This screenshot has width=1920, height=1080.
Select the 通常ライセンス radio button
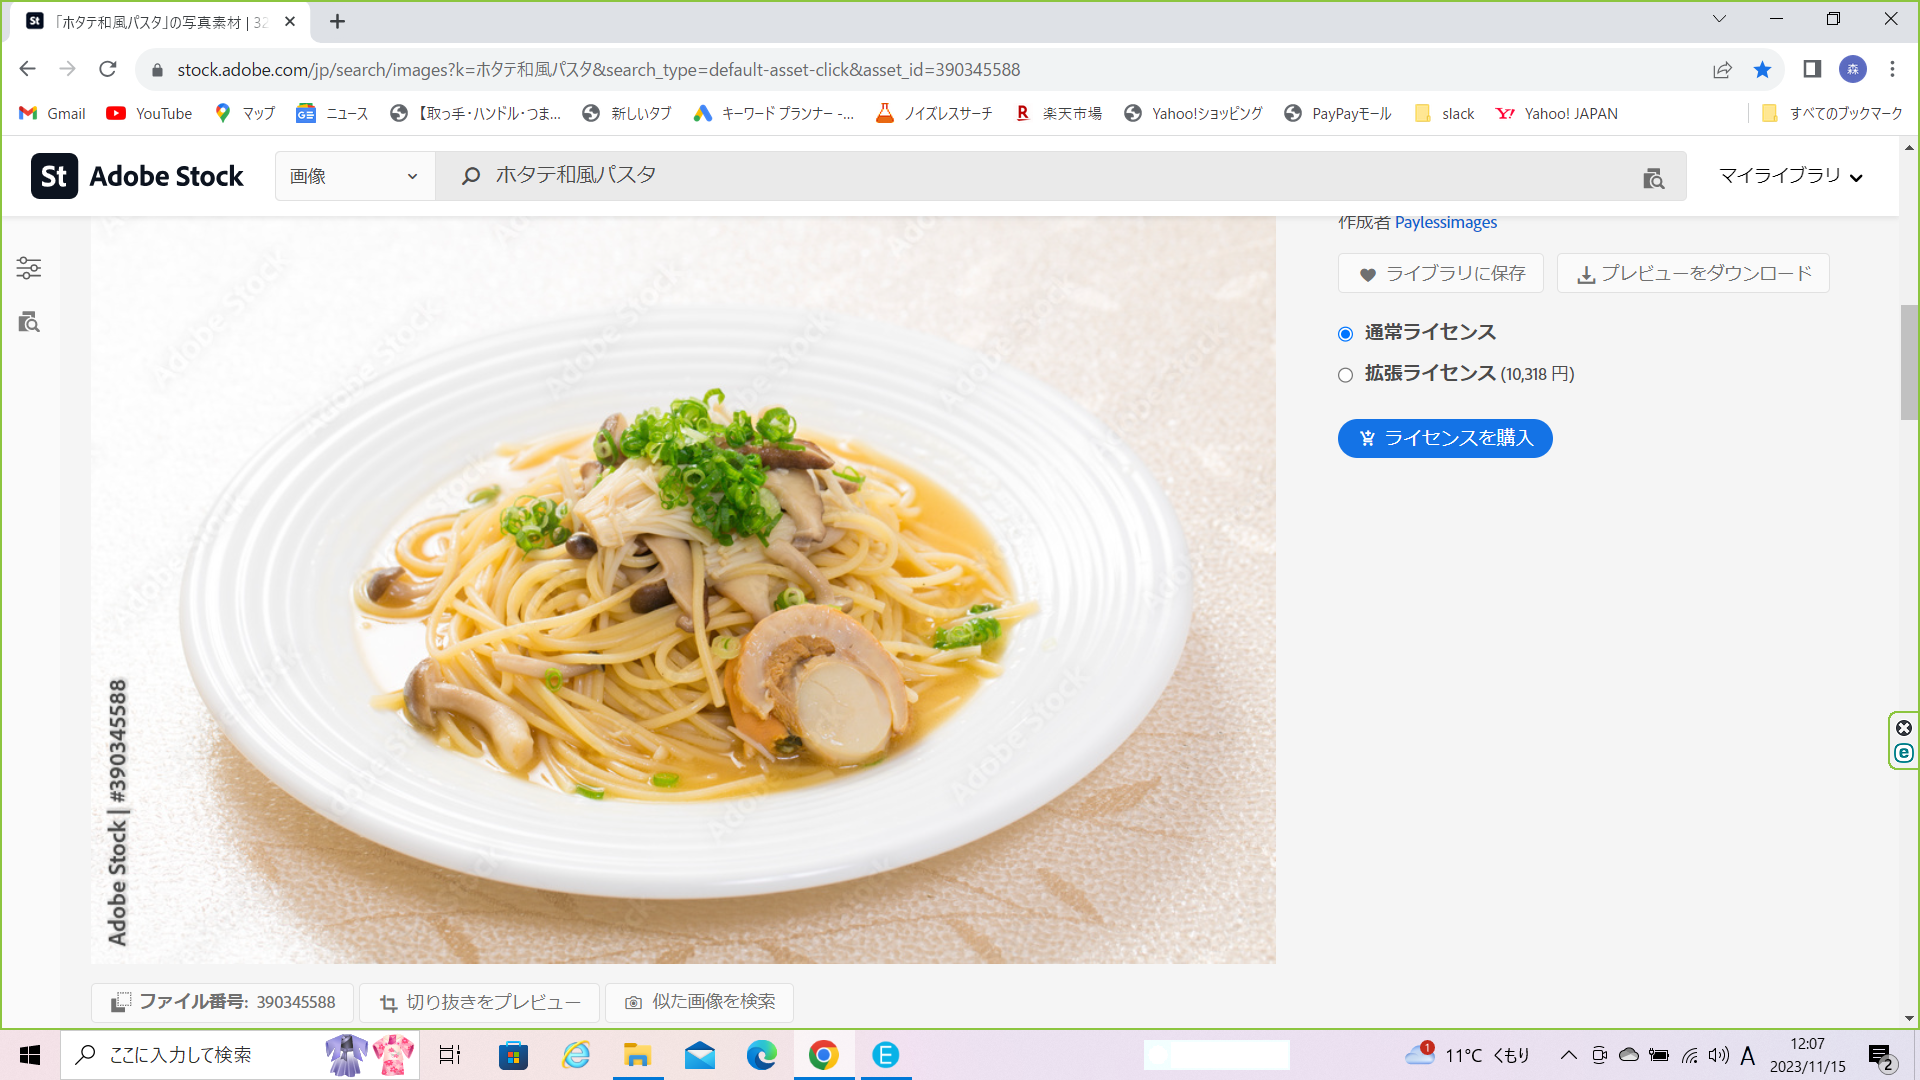pyautogui.click(x=1345, y=334)
